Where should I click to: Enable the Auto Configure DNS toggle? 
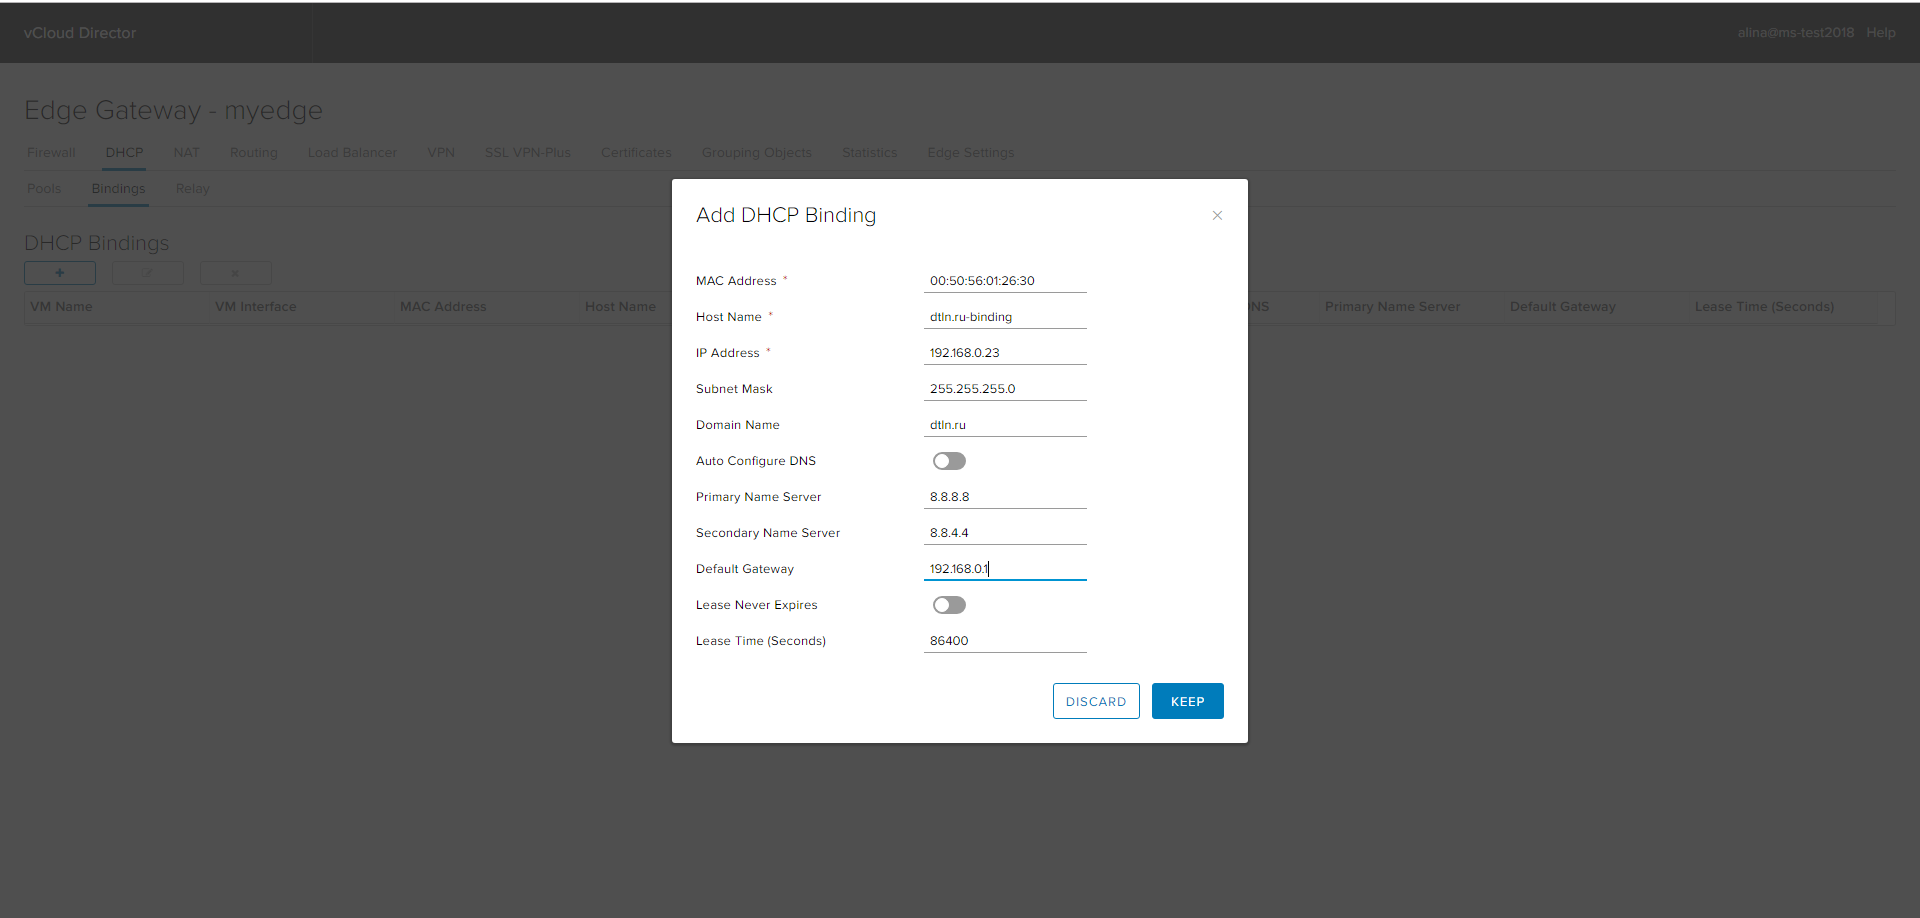click(x=948, y=460)
